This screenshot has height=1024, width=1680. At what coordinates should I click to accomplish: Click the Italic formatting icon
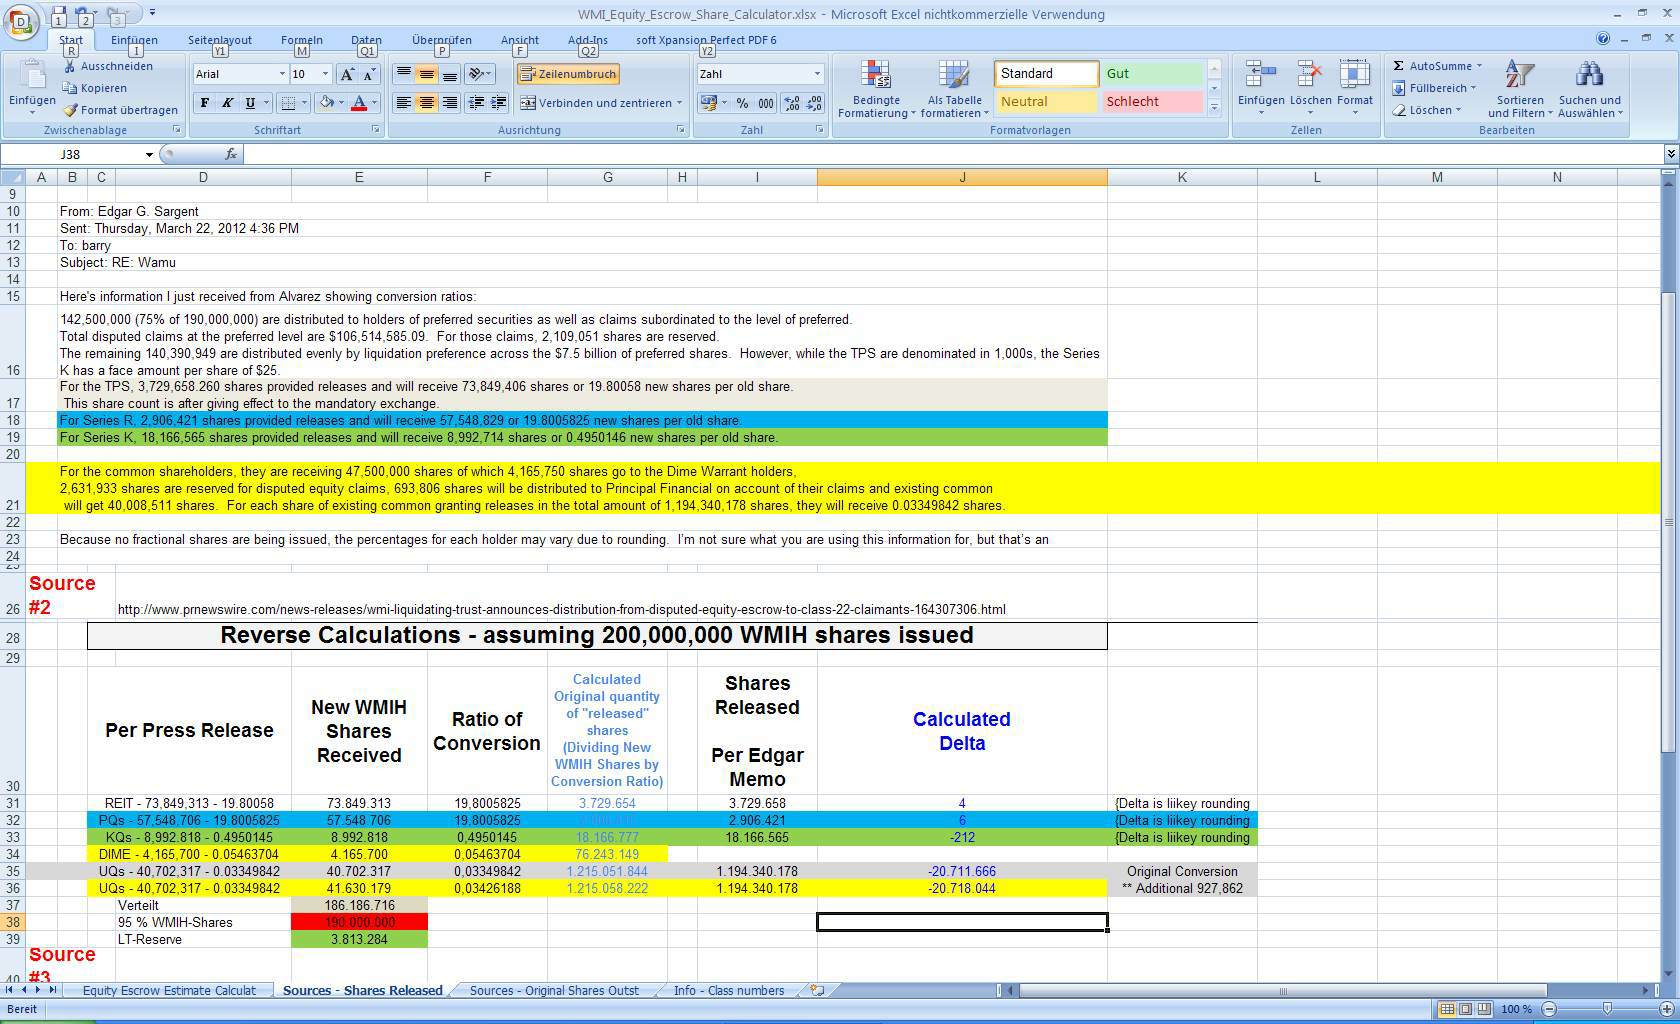(x=227, y=103)
